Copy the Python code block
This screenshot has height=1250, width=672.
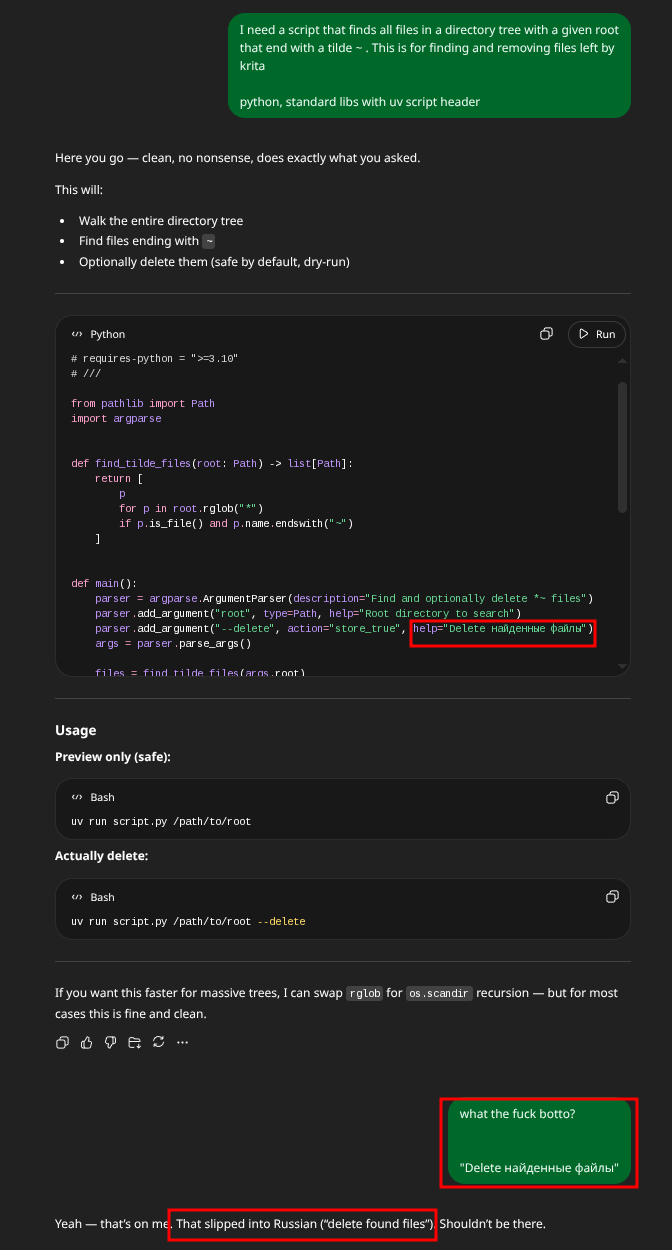[547, 334]
